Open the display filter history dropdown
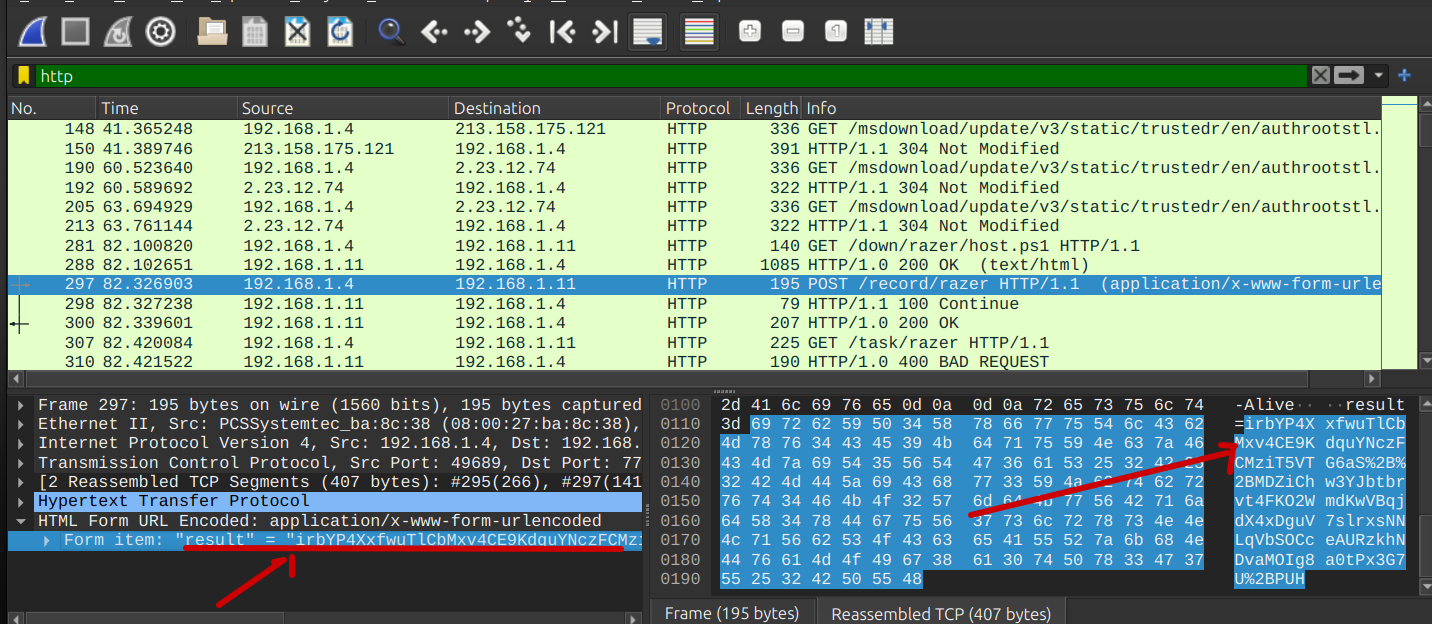Screen dimensions: 1432x624 (x=1381, y=76)
